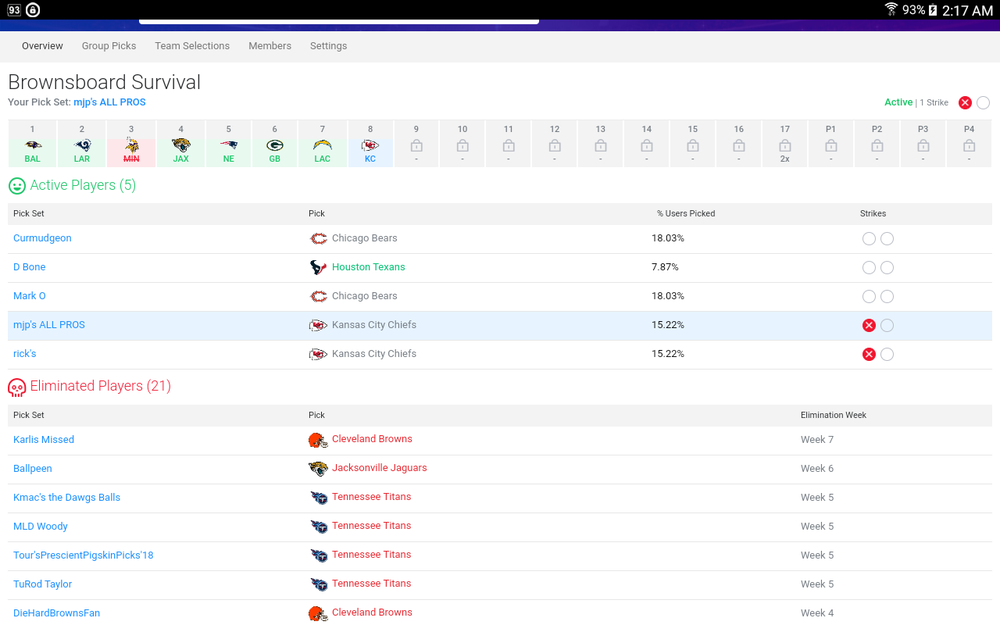Image resolution: width=1000 pixels, height=625 pixels.
Task: Click the Week 7 elimination value
Action: (817, 439)
